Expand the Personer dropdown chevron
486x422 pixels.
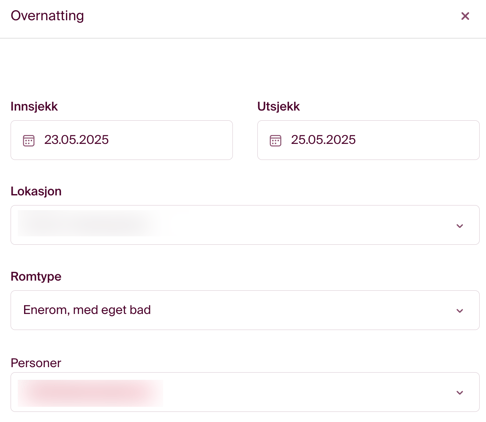(x=460, y=393)
